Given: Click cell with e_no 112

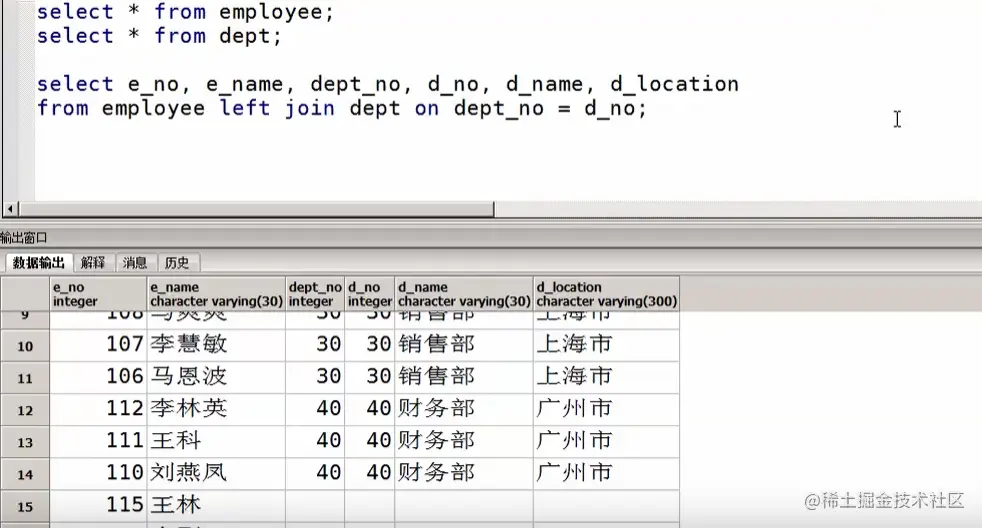Looking at the screenshot, I should coord(98,409).
